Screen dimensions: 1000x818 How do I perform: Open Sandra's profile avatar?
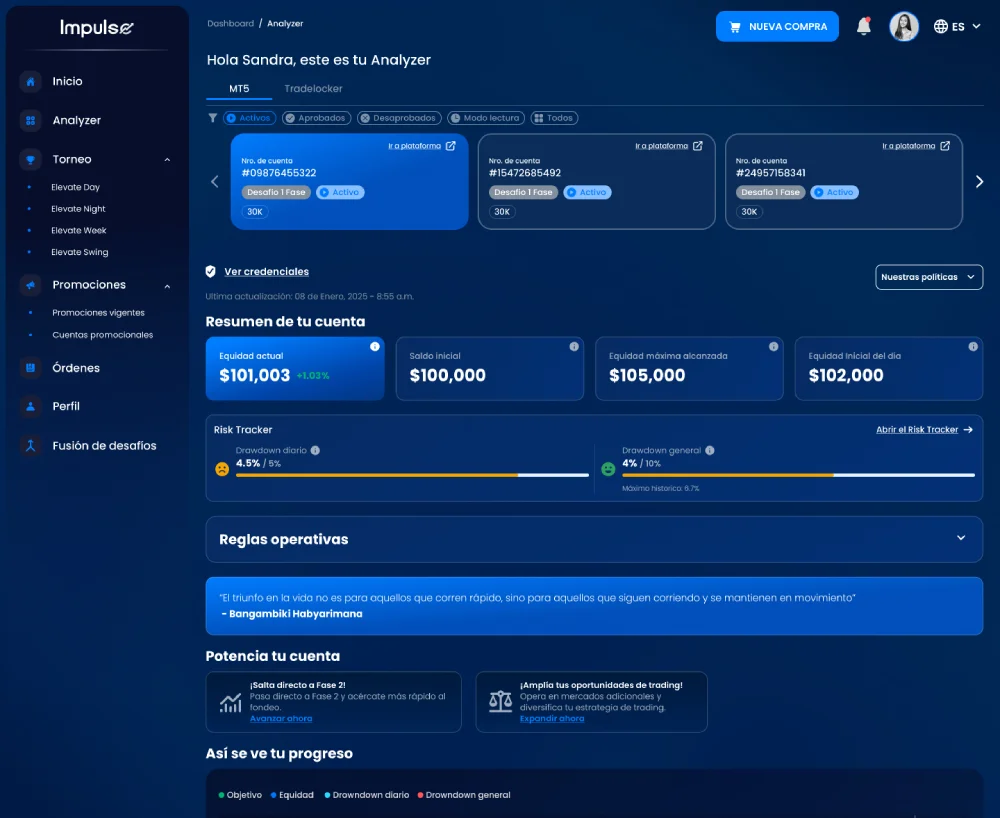tap(904, 26)
